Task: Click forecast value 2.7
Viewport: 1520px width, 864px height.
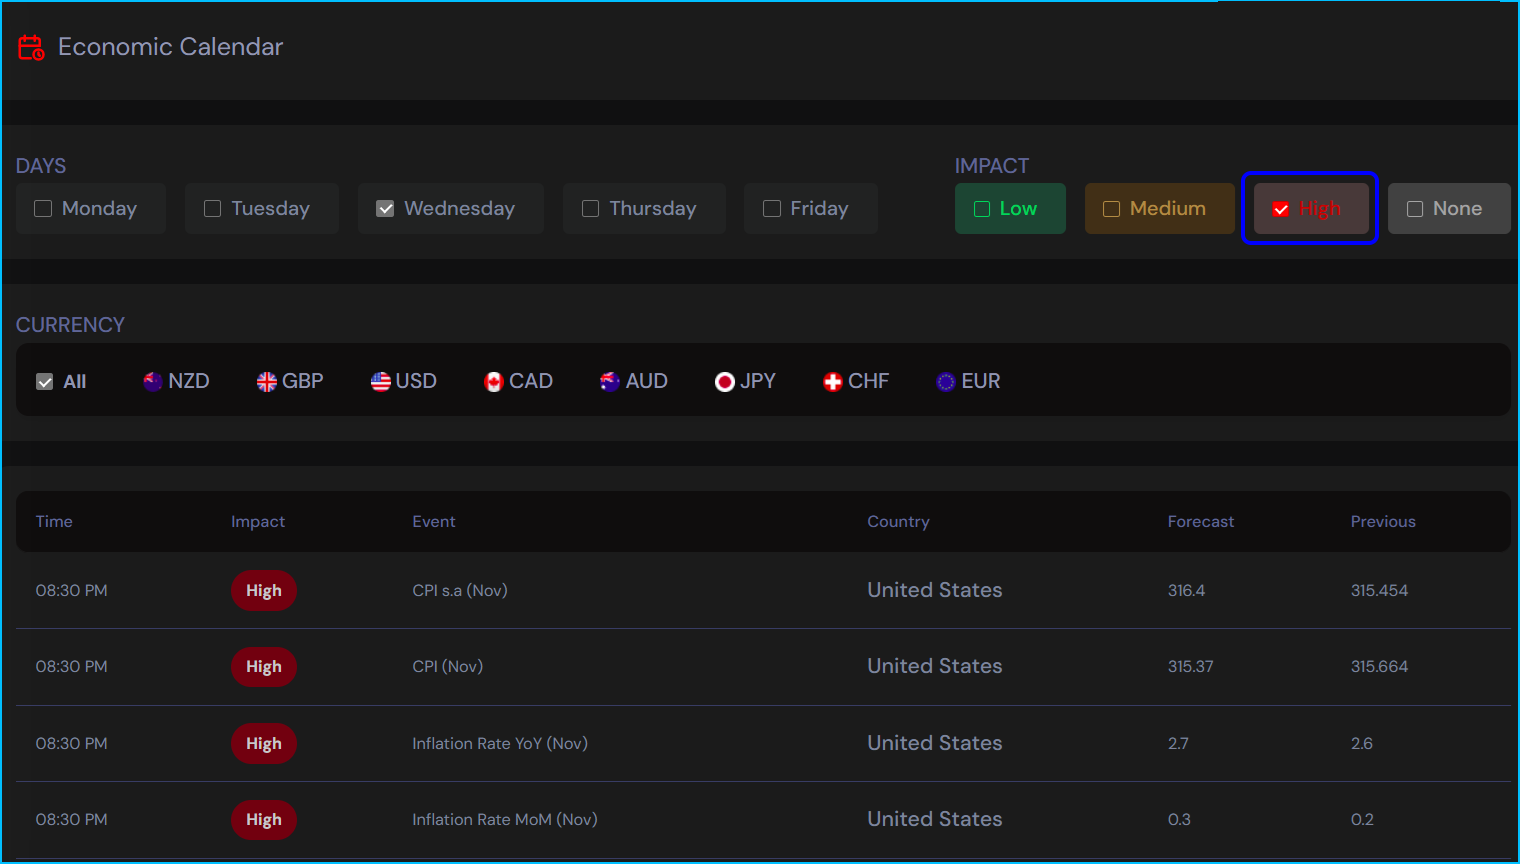Action: click(1178, 744)
